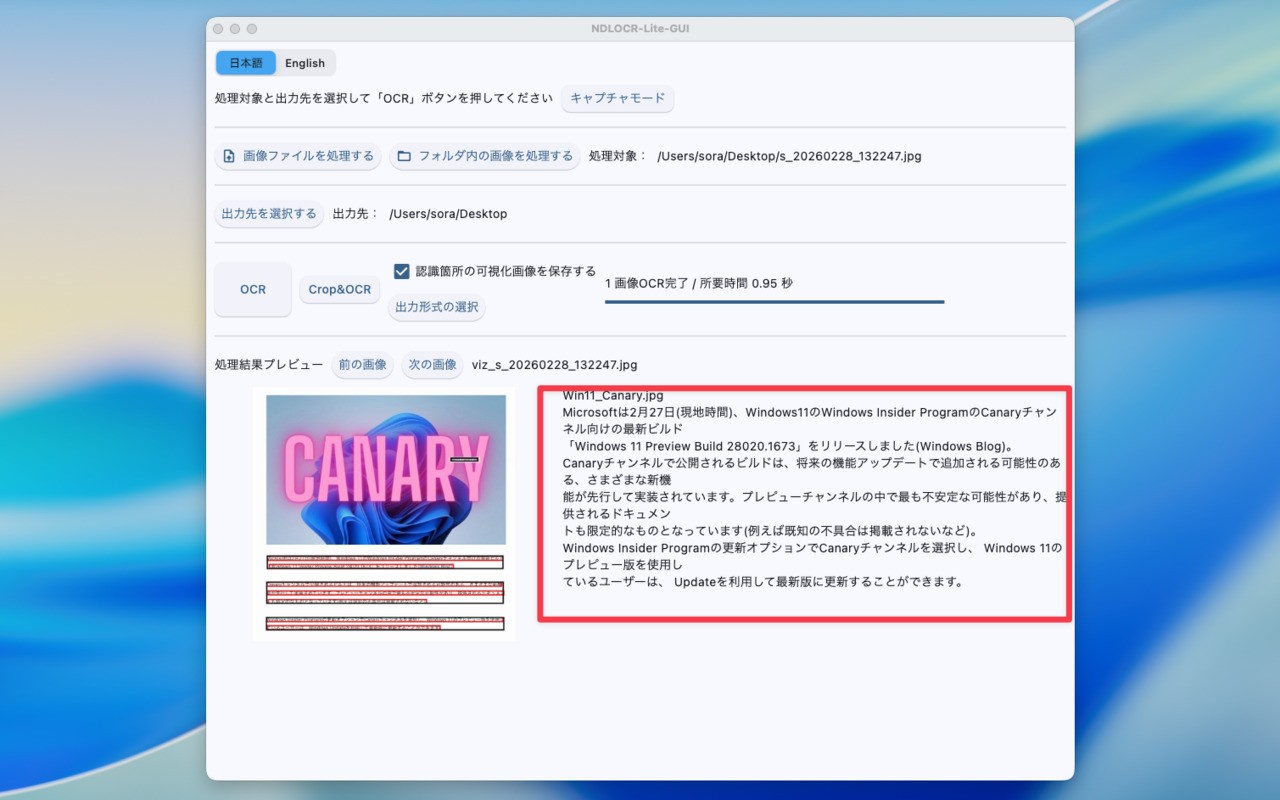
Task: Click the NDLOCR-Lite-GUI window title
Action: (640, 29)
